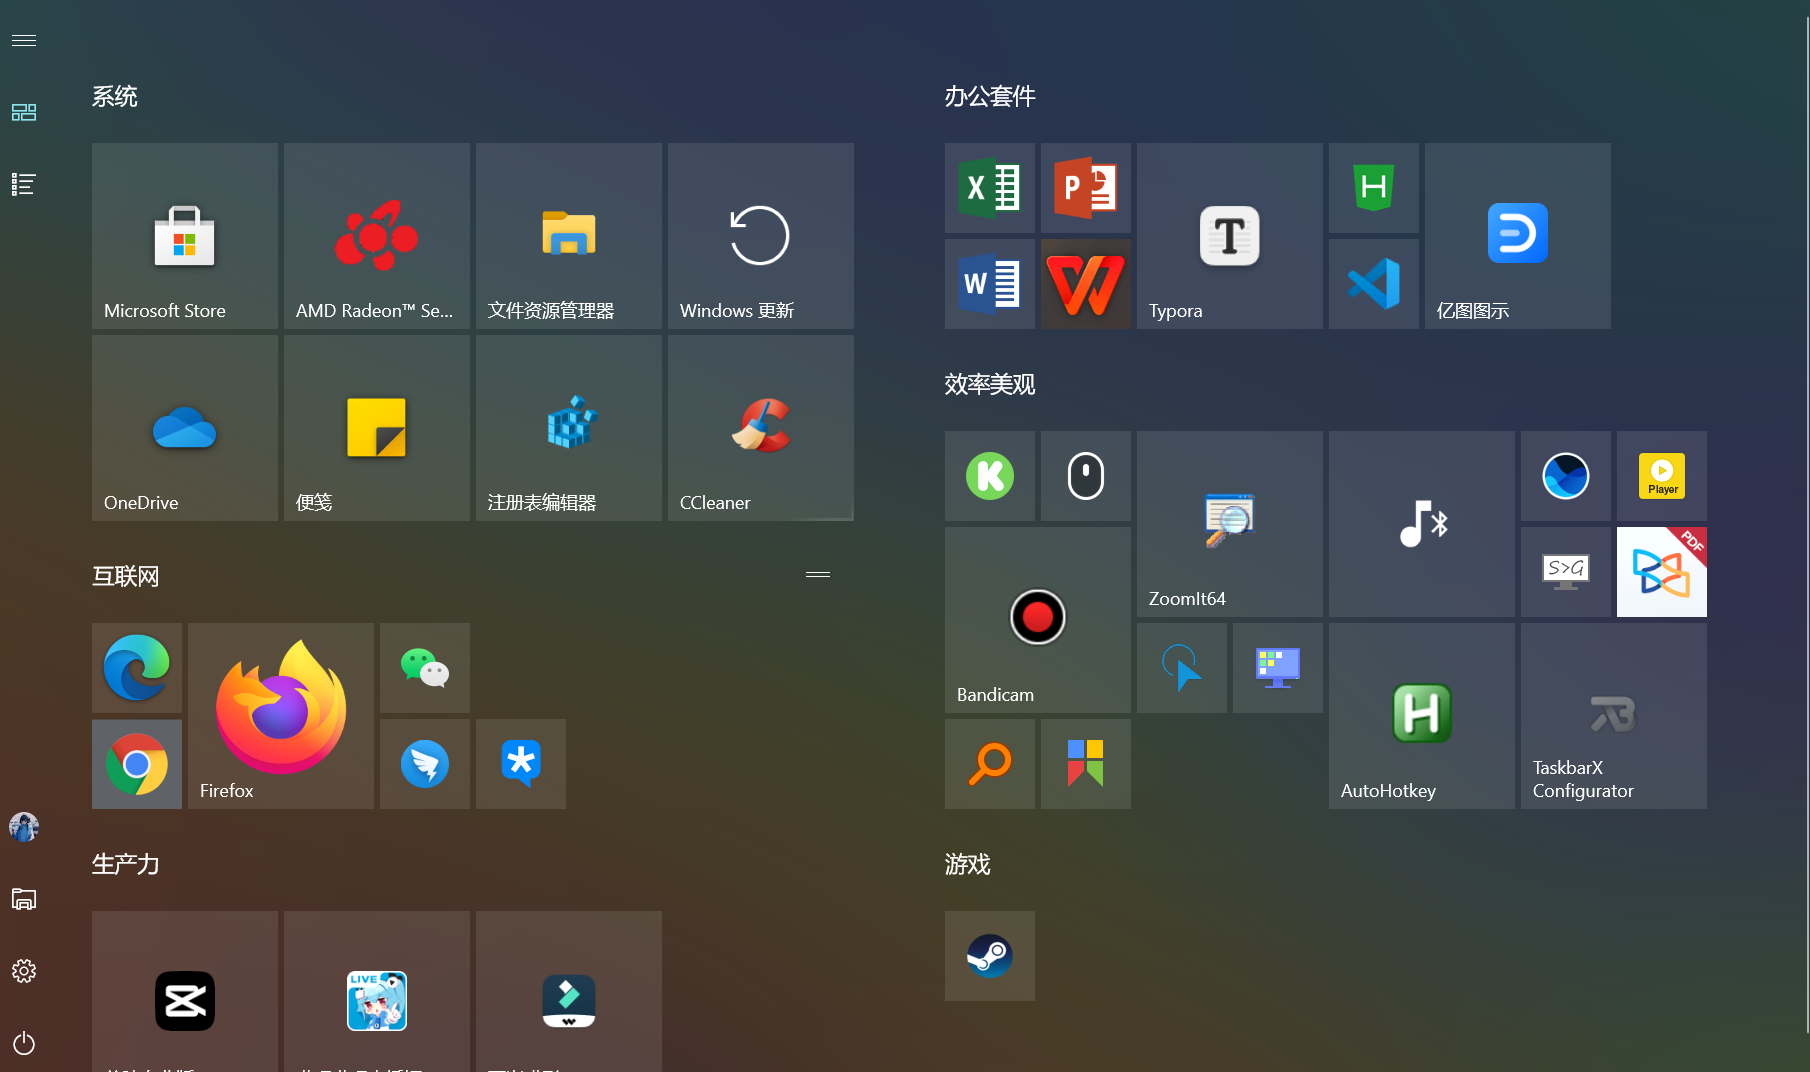Click the 系统 group title
Screen dimensions: 1810x1072
(115, 96)
